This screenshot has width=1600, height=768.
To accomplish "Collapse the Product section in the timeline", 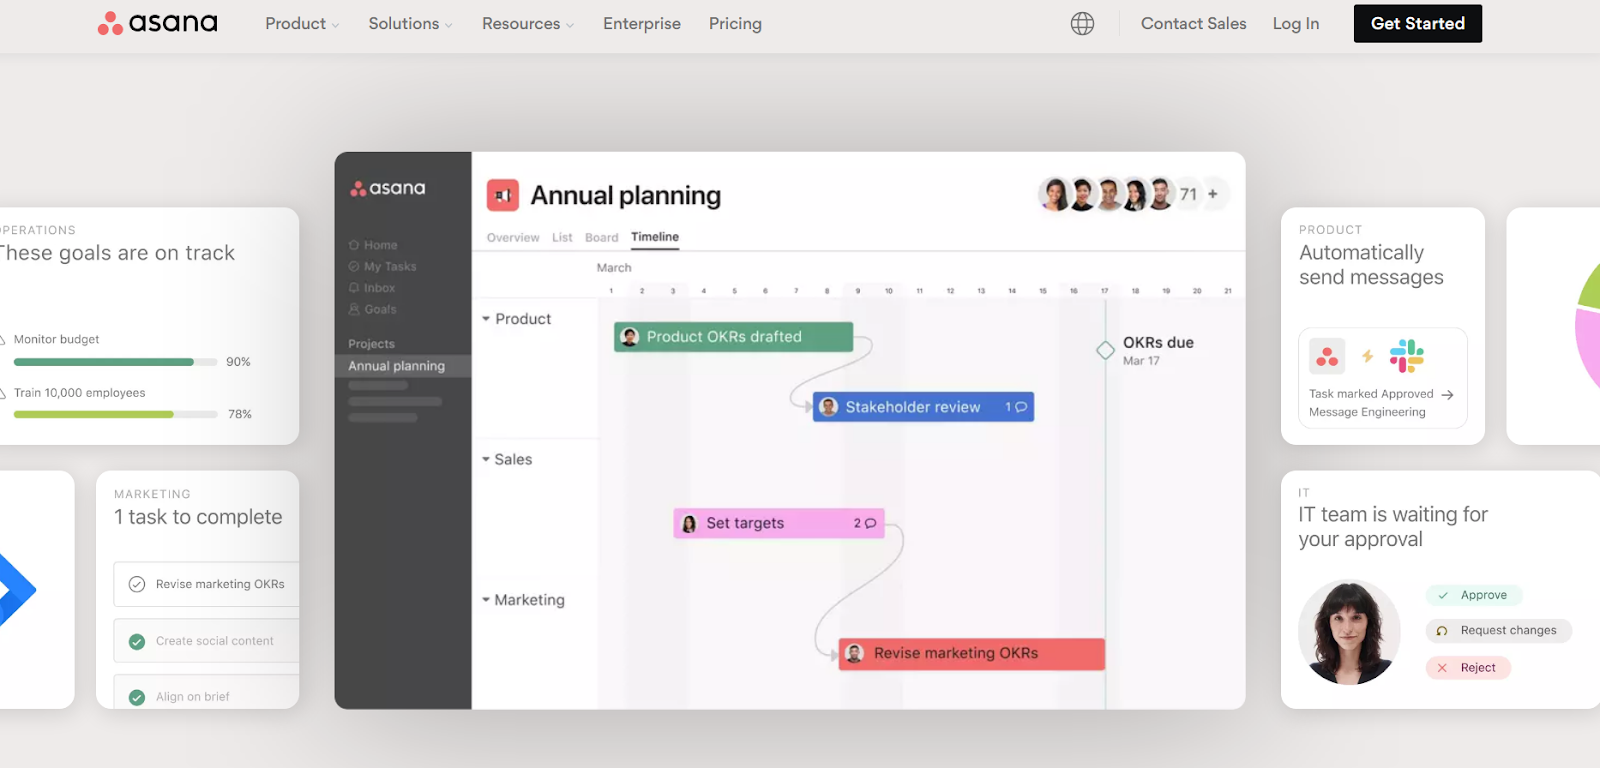I will coord(486,319).
